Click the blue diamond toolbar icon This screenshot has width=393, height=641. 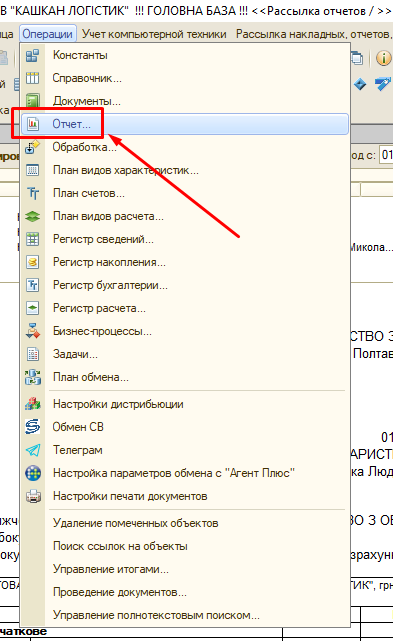tap(360, 85)
